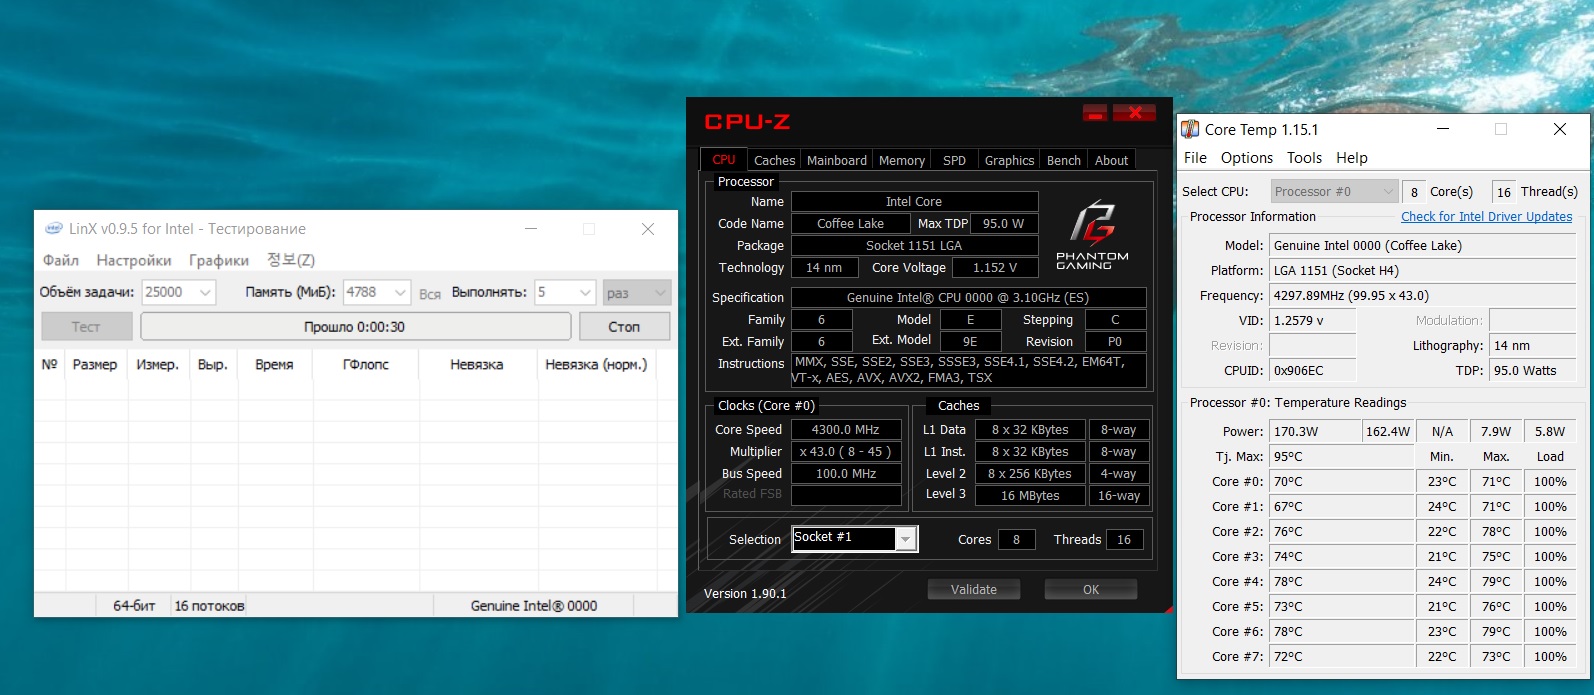Image resolution: width=1594 pixels, height=695 pixels.
Task: Open the Файл menu in LinX
Action: pos(61,260)
